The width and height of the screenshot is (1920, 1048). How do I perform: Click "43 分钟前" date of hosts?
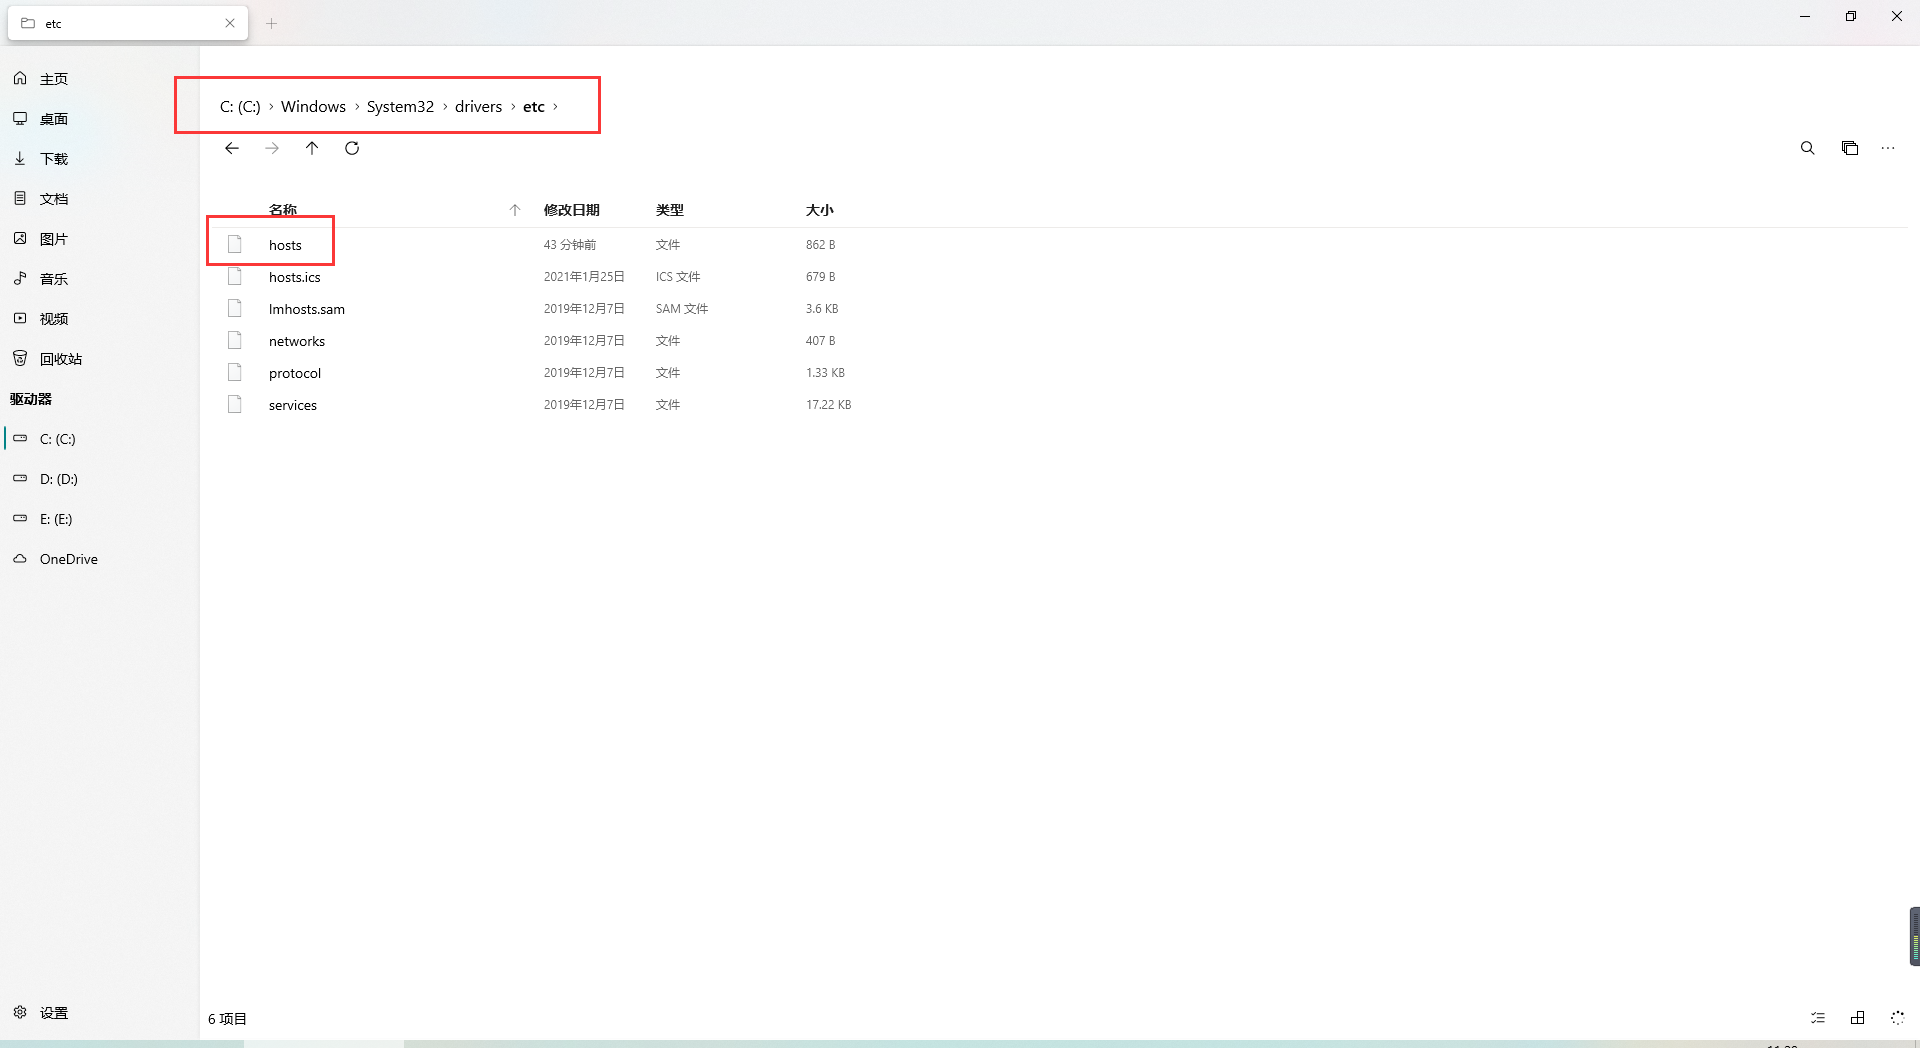point(569,245)
